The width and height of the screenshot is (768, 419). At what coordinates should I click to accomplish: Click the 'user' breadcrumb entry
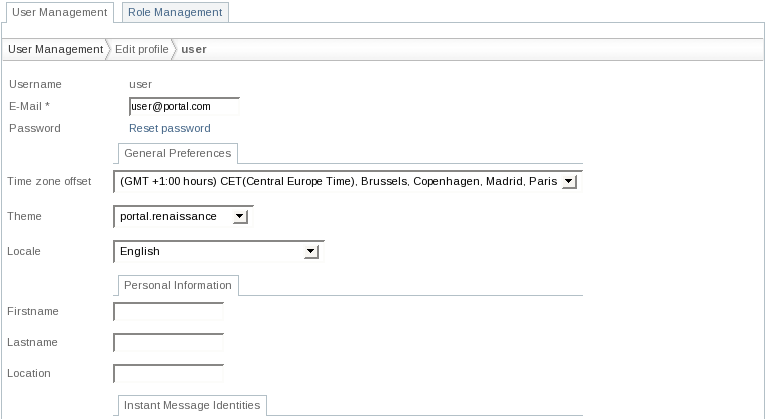tap(193, 49)
